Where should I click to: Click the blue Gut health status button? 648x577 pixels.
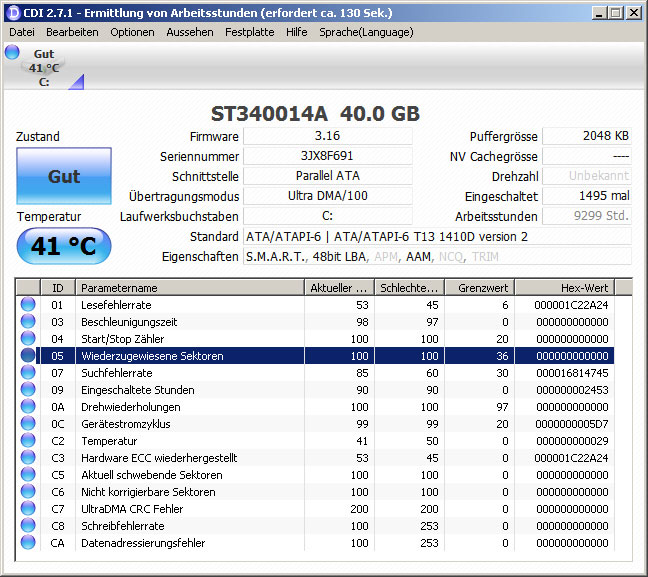tap(64, 176)
